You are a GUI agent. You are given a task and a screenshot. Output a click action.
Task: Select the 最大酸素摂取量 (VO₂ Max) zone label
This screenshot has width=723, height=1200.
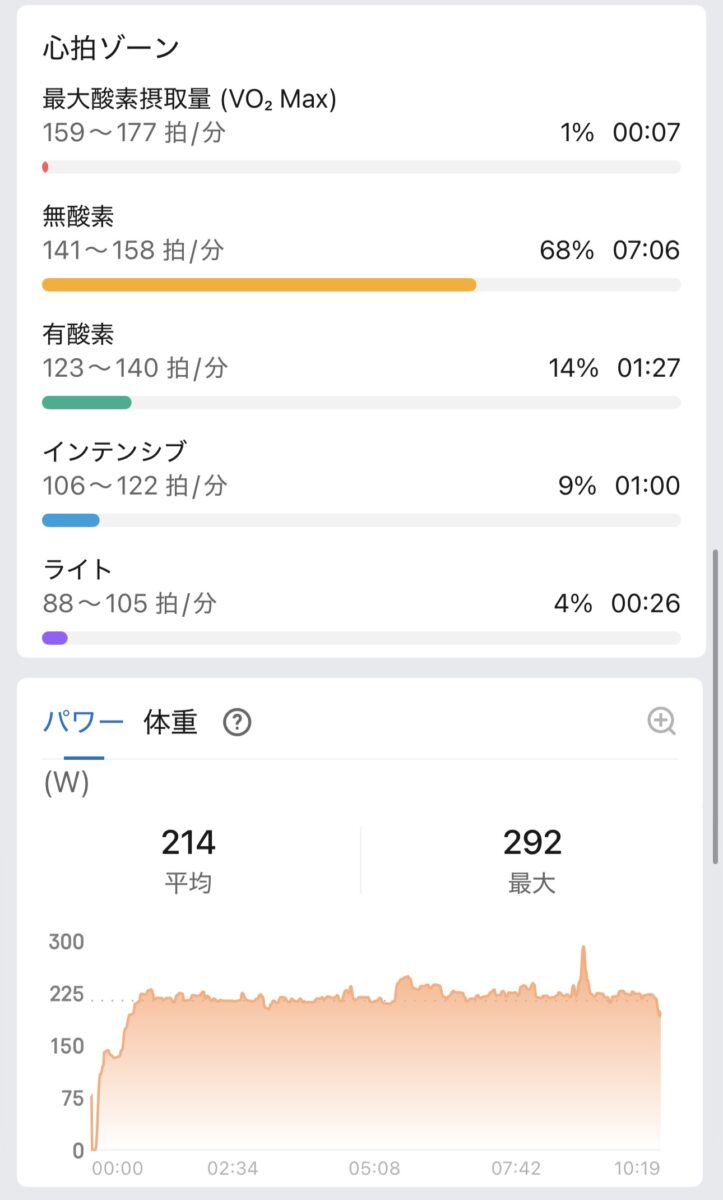189,99
